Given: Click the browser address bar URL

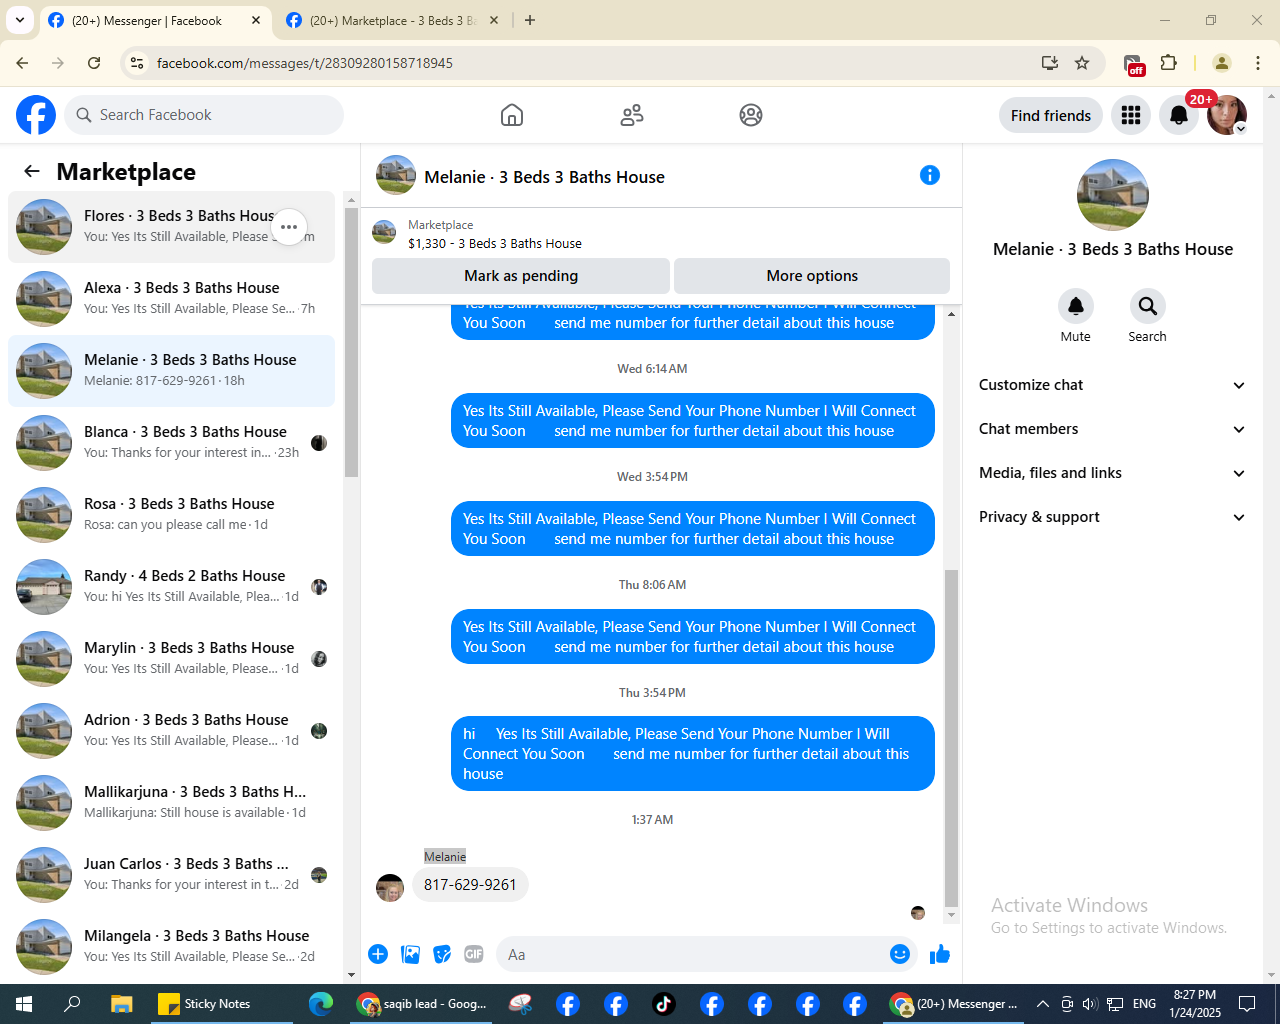Looking at the screenshot, I should [x=305, y=63].
